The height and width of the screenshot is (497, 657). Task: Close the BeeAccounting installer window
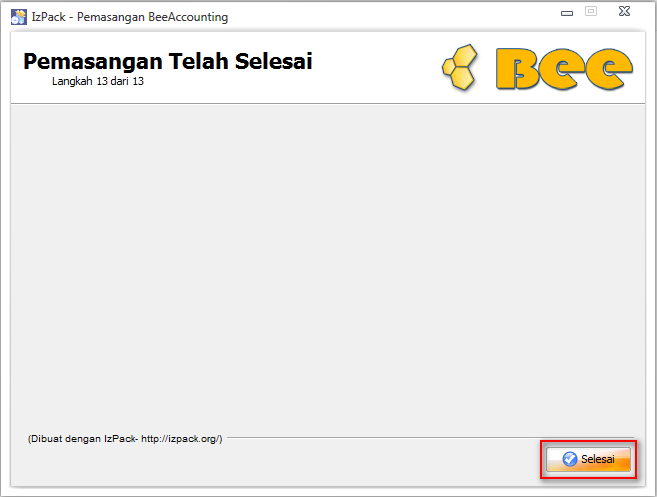[624, 11]
